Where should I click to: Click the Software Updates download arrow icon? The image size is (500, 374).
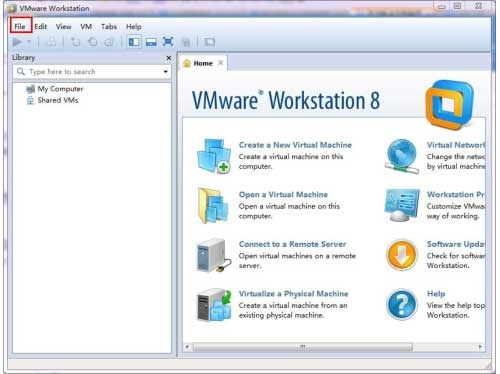402,255
